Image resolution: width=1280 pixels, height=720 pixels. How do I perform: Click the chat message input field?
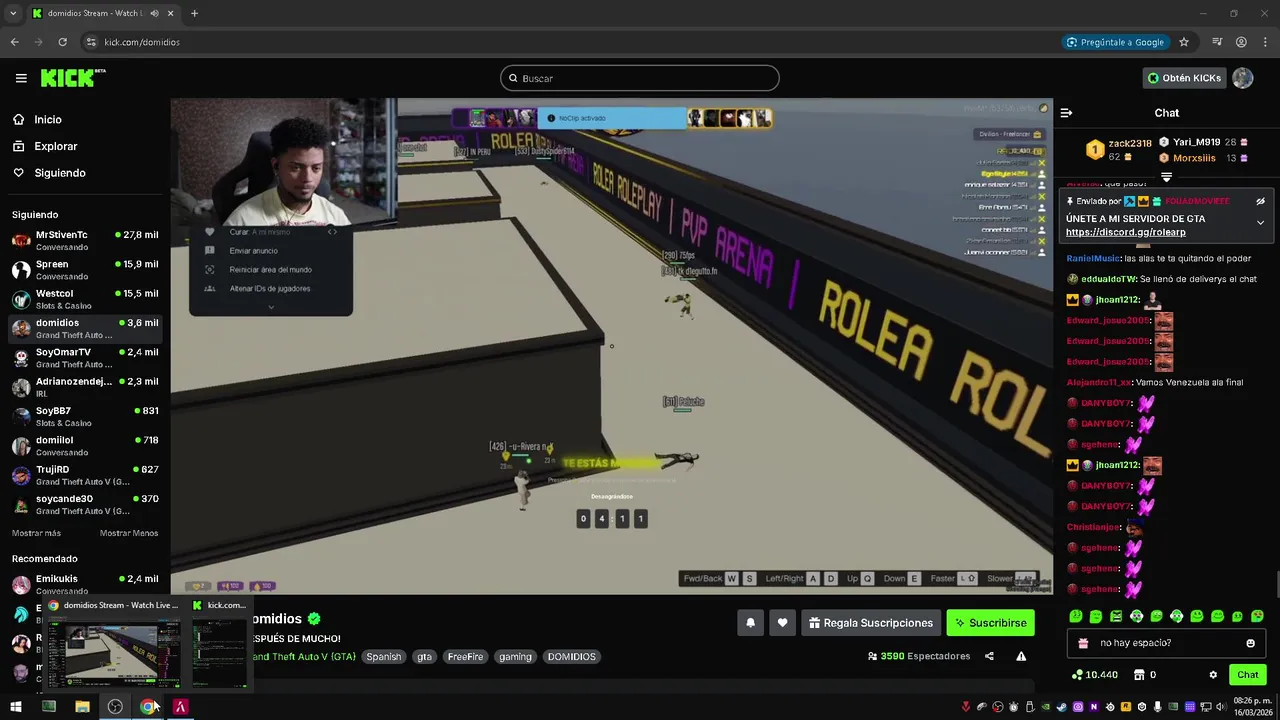tap(1166, 643)
